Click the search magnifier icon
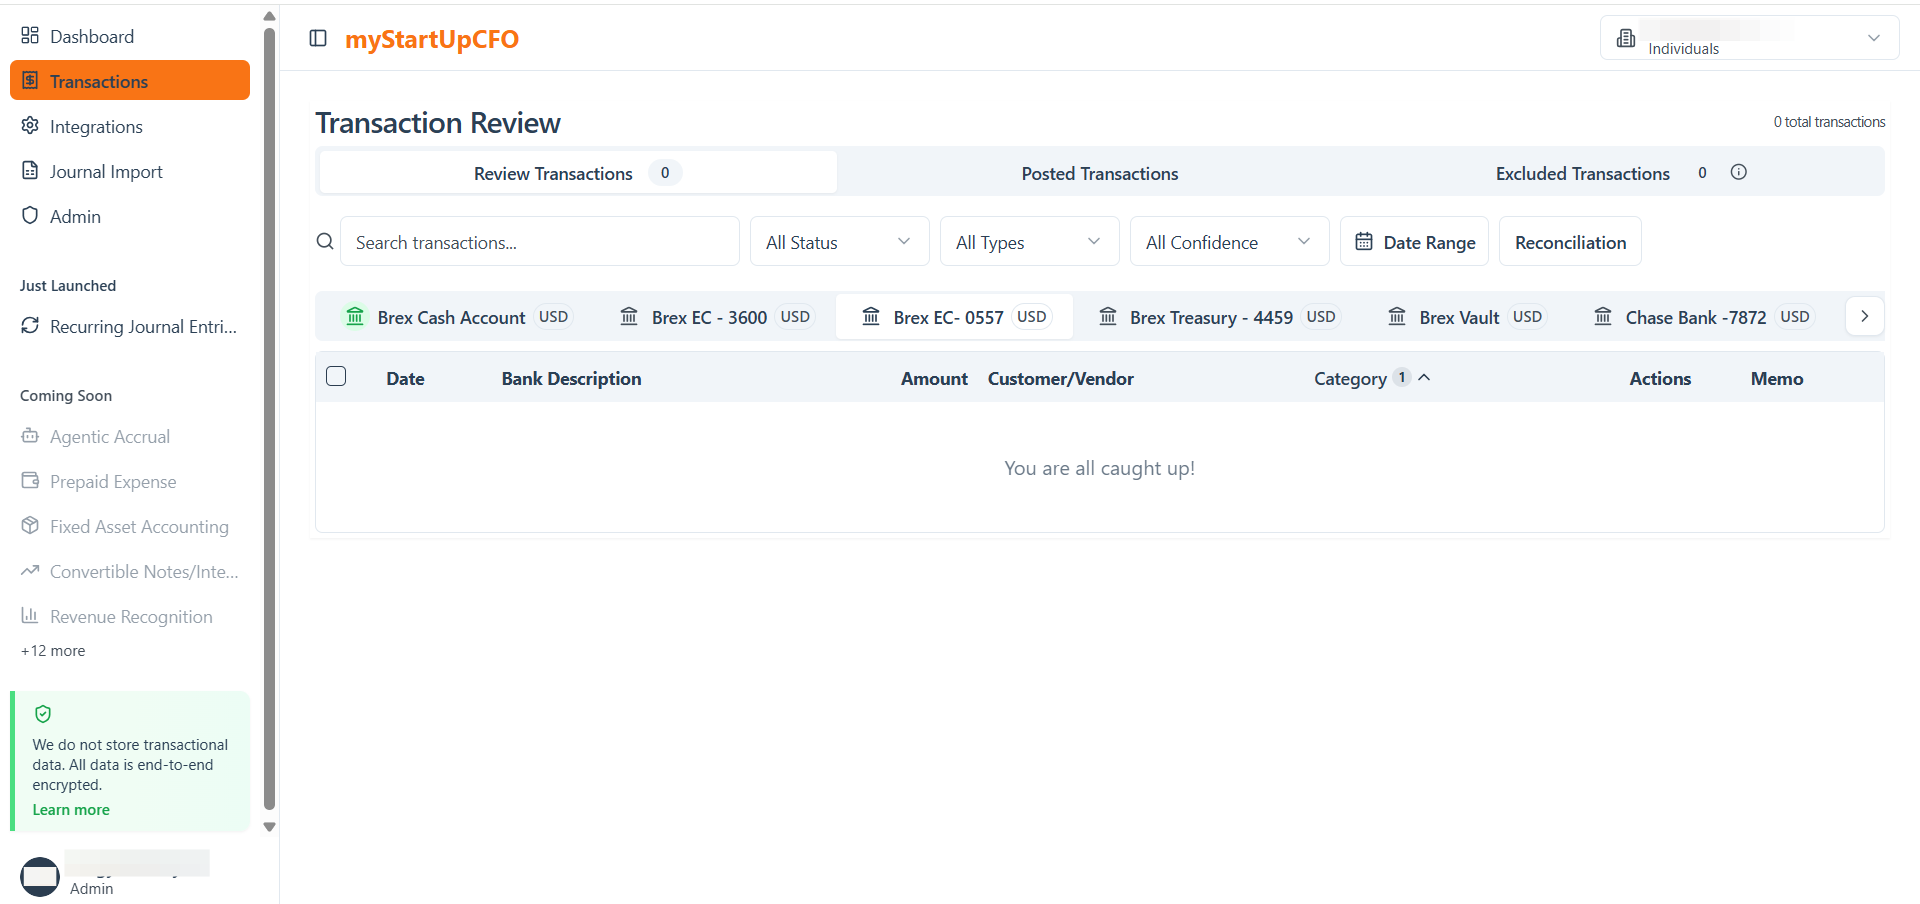Image resolution: width=1920 pixels, height=904 pixels. pos(325,241)
